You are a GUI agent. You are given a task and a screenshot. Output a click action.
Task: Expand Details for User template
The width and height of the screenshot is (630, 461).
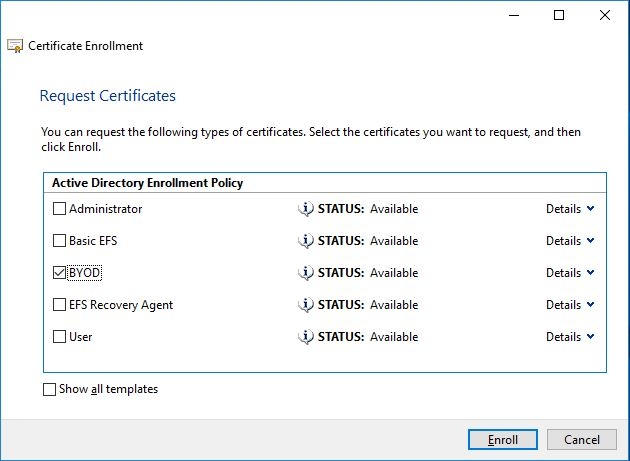coord(570,337)
